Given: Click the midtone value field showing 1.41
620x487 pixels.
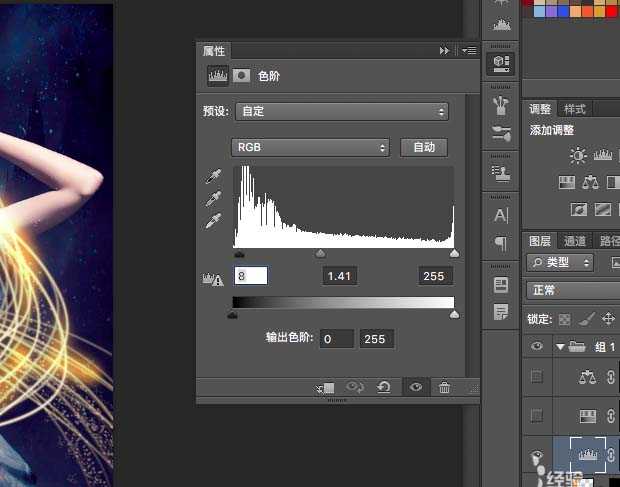Looking at the screenshot, I should [x=341, y=276].
